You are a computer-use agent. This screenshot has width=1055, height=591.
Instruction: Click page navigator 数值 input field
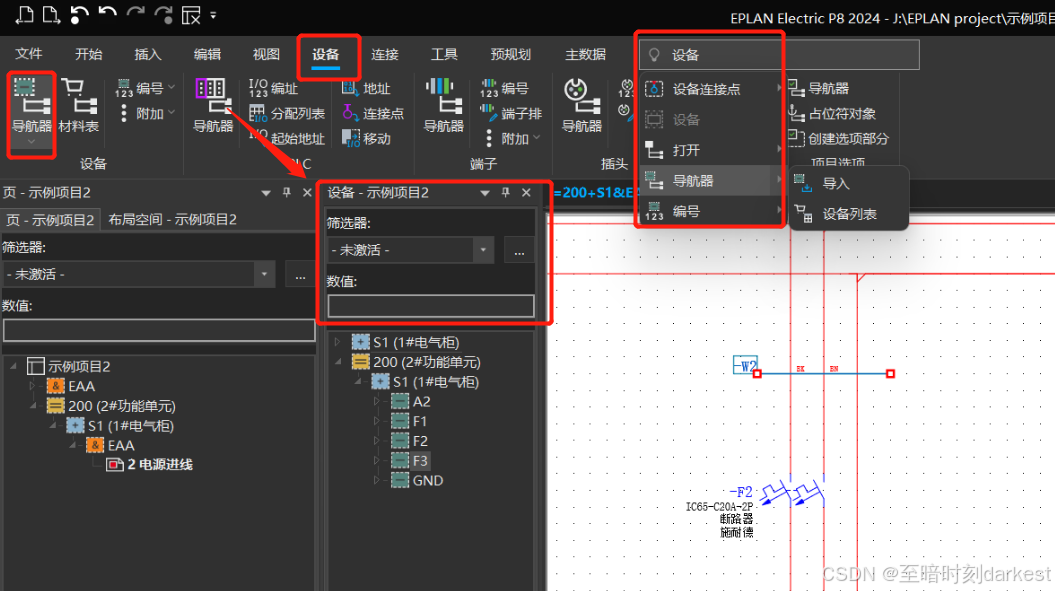(159, 330)
